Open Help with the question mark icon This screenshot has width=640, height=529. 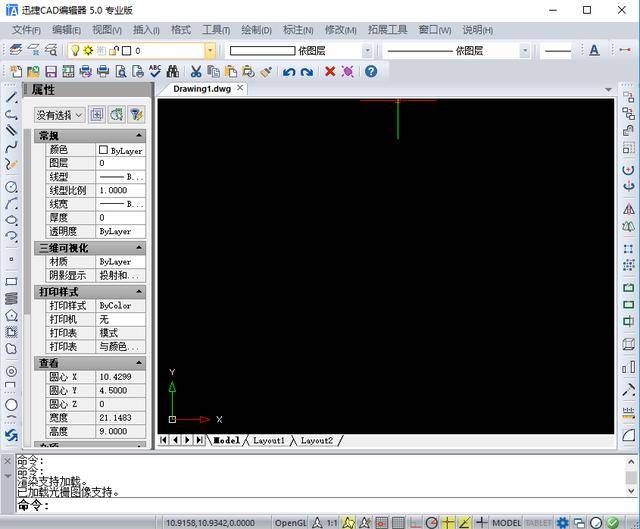pyautogui.click(x=371, y=72)
